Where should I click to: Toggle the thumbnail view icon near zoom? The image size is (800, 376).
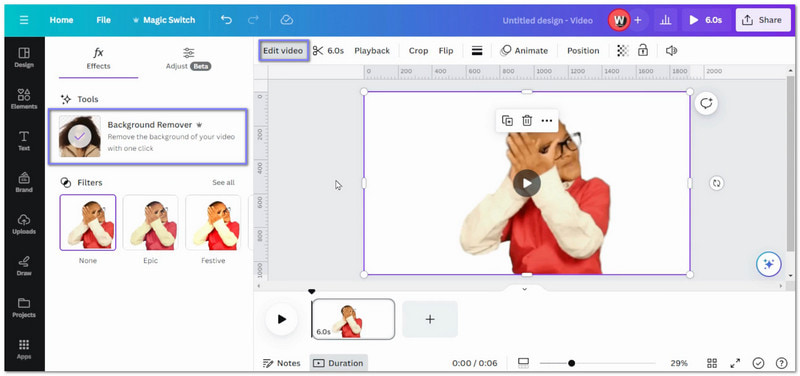(523, 363)
